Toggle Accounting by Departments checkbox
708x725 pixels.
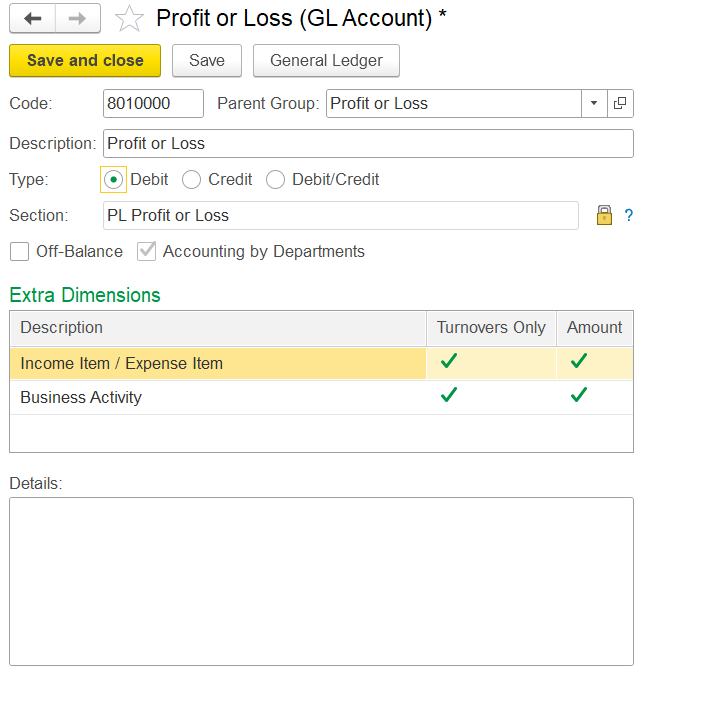pos(147,252)
